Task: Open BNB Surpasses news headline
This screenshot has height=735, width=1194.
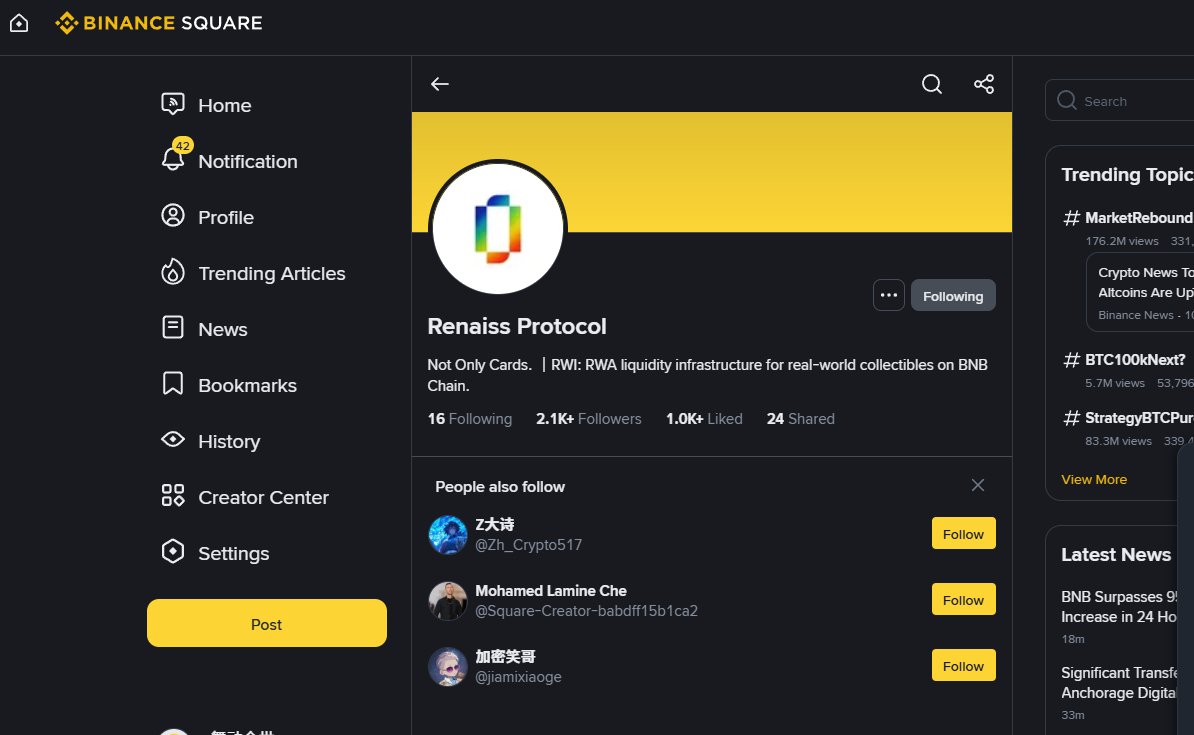Action: click(1119, 607)
